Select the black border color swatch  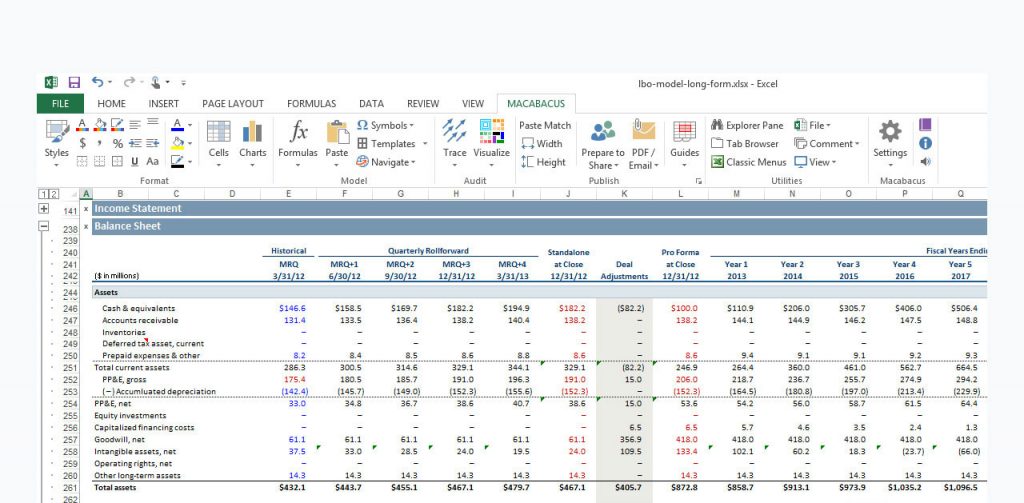(178, 161)
